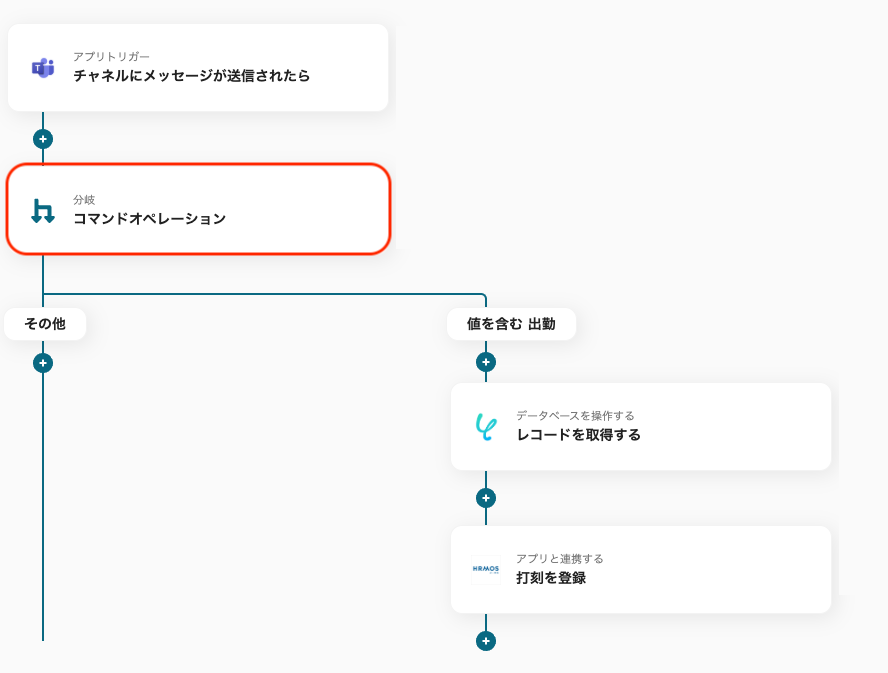Open the コマンドオペレーション branch step
888x673 pixels.
coord(198,209)
